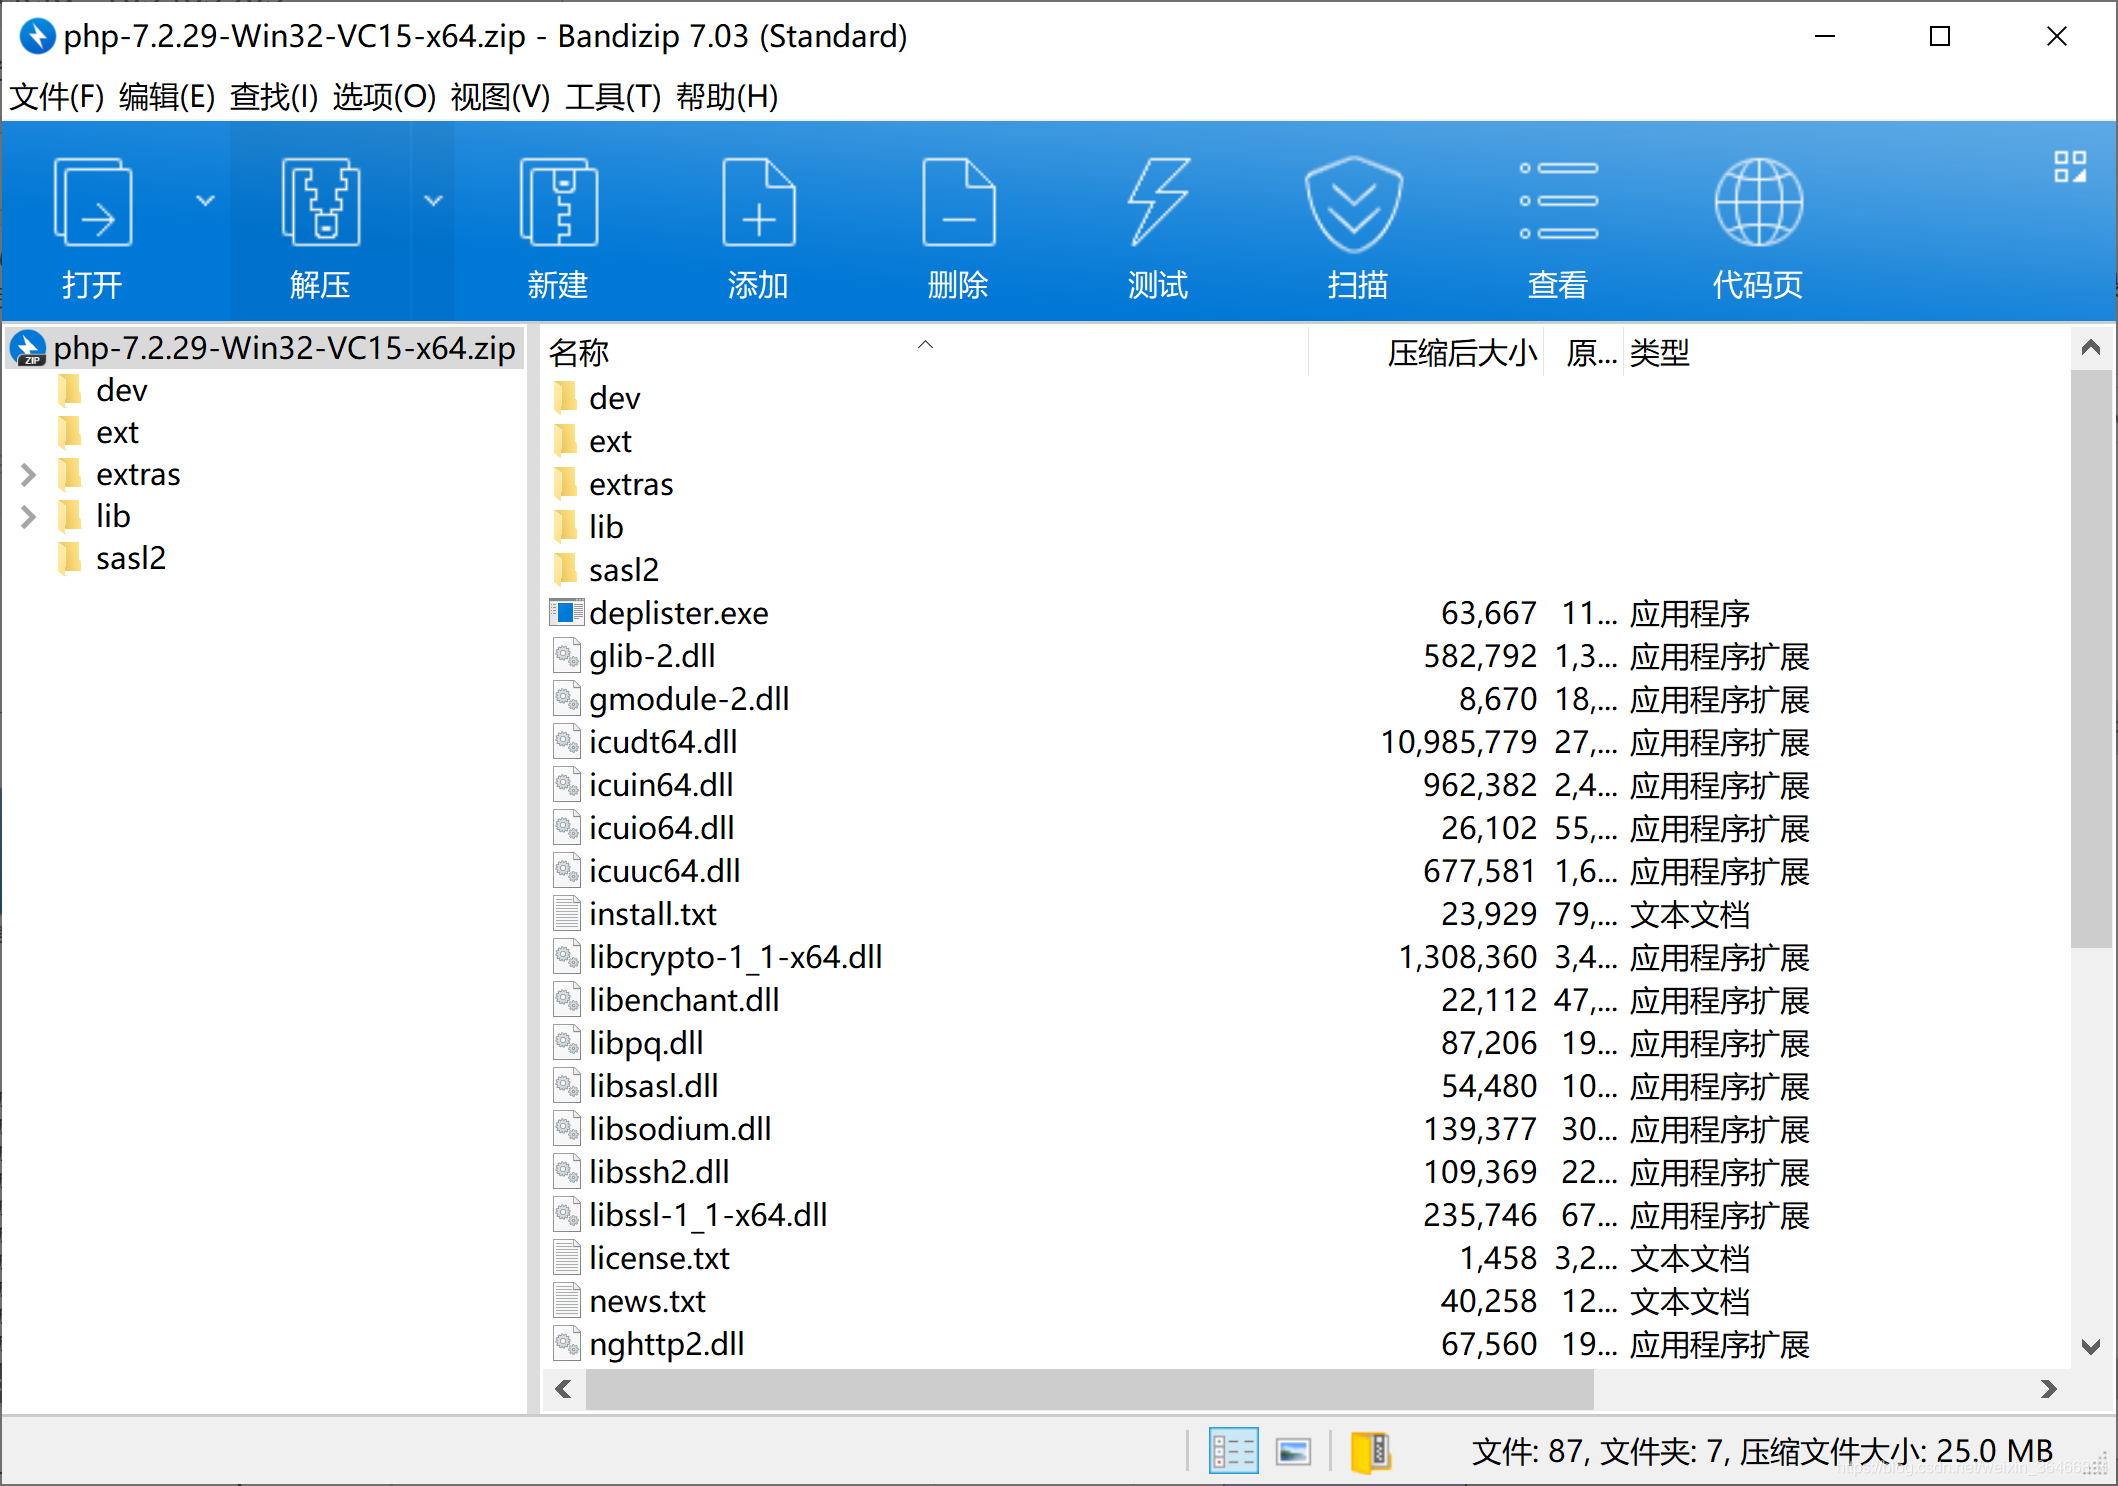Screen dimensions: 2118x1486
Task: Click scroll left arrow of horizontal scrollbar
Action: 563,1389
